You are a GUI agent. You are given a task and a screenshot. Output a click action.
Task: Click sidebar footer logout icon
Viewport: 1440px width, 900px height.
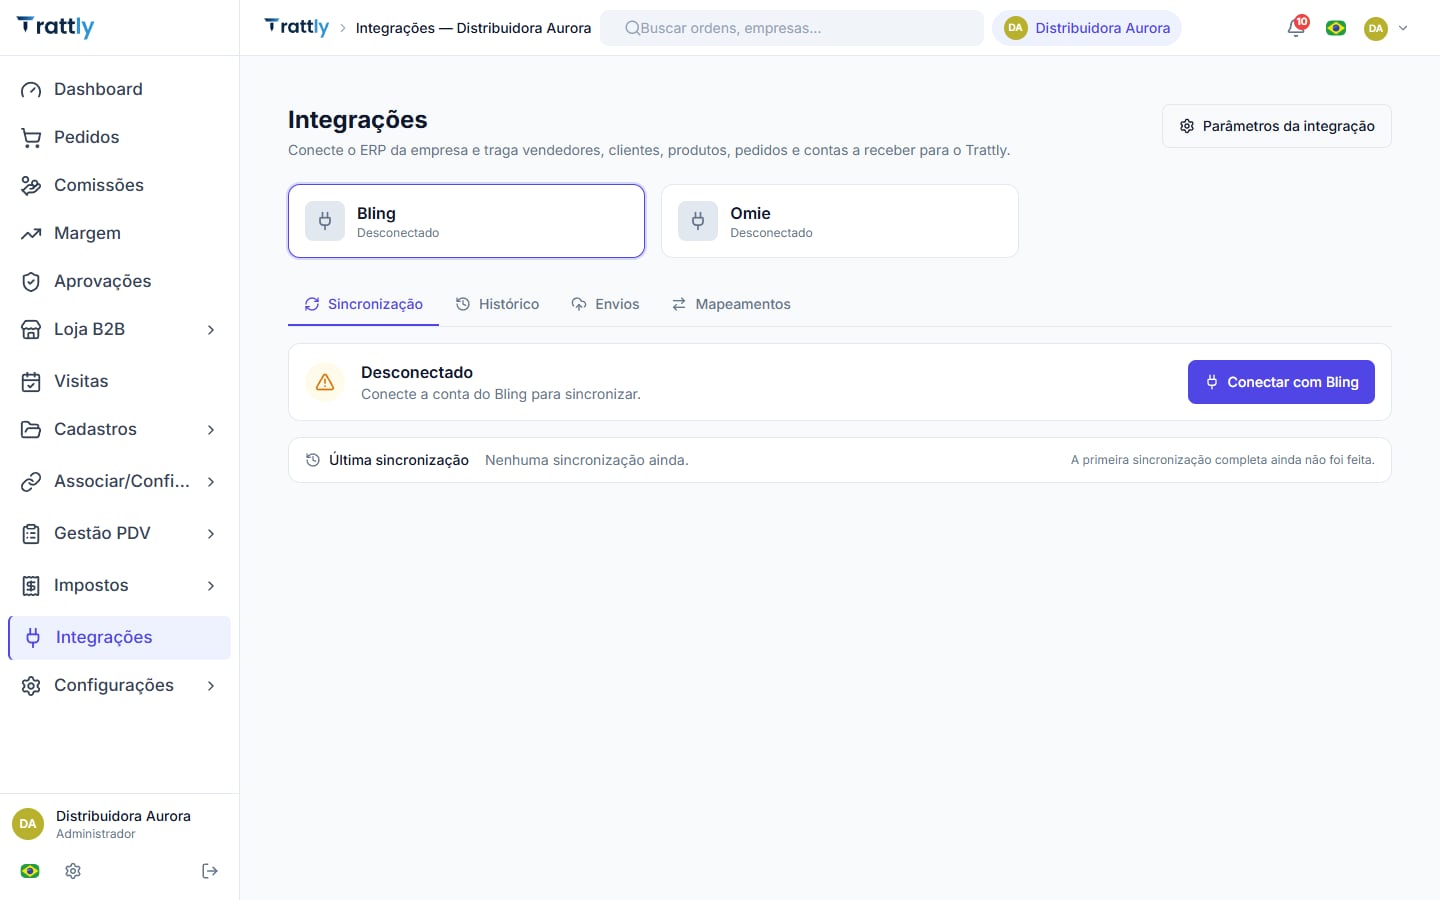(x=210, y=871)
